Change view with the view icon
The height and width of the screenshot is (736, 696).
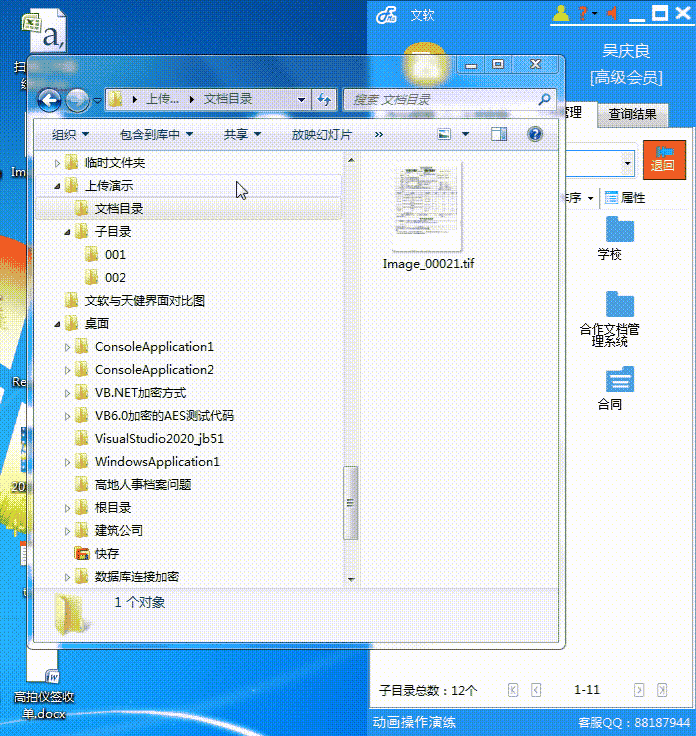coord(444,134)
